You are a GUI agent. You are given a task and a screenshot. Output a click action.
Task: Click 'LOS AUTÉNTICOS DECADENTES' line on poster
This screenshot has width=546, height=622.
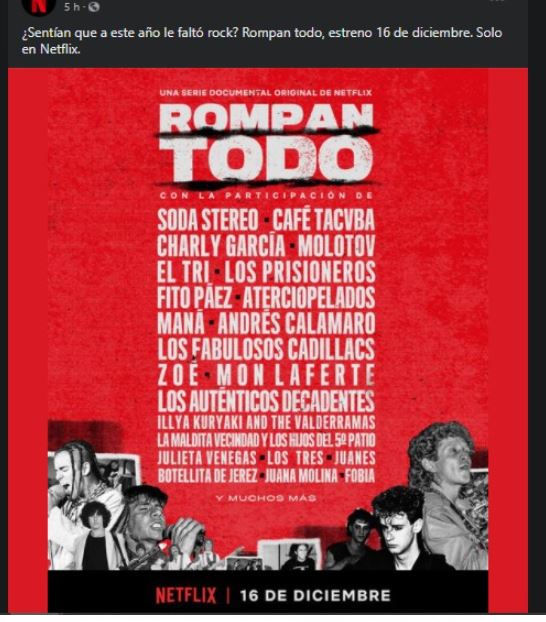[266, 401]
